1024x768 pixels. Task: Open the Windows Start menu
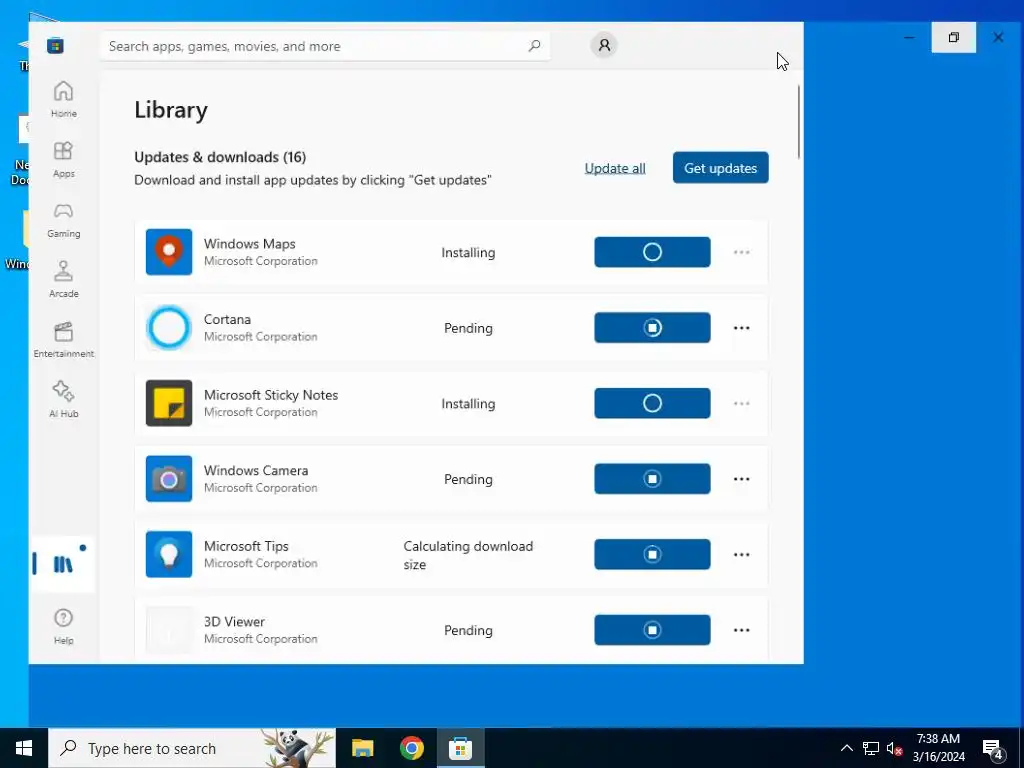pyautogui.click(x=24, y=748)
